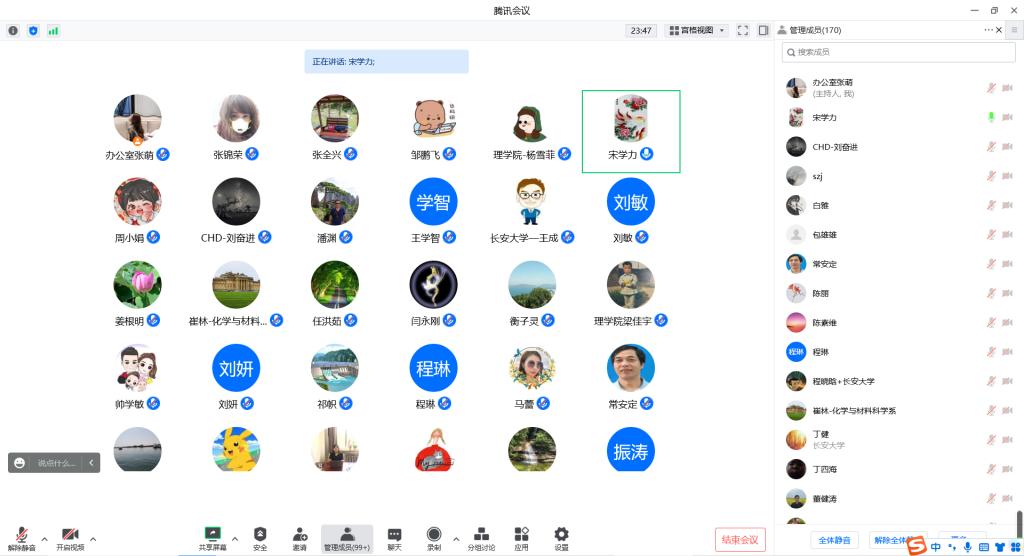Open the 聊天 chat panel

[394, 538]
